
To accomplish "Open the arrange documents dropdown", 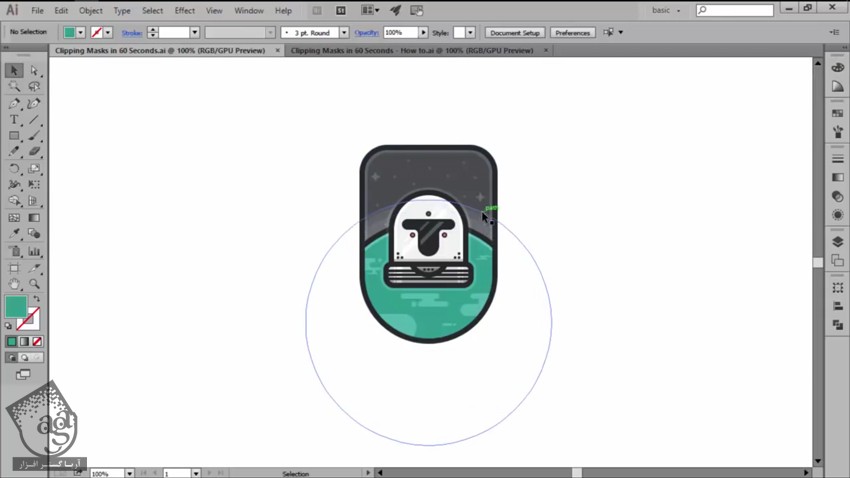I will click(370, 10).
